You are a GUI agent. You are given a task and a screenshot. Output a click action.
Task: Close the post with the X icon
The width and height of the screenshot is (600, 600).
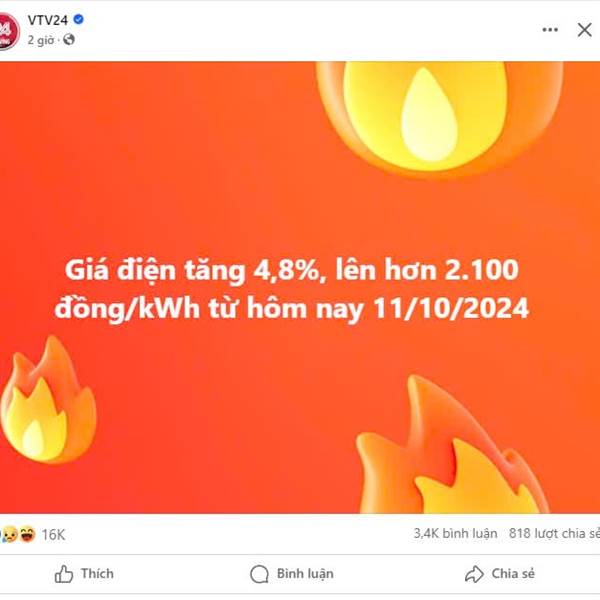(584, 30)
